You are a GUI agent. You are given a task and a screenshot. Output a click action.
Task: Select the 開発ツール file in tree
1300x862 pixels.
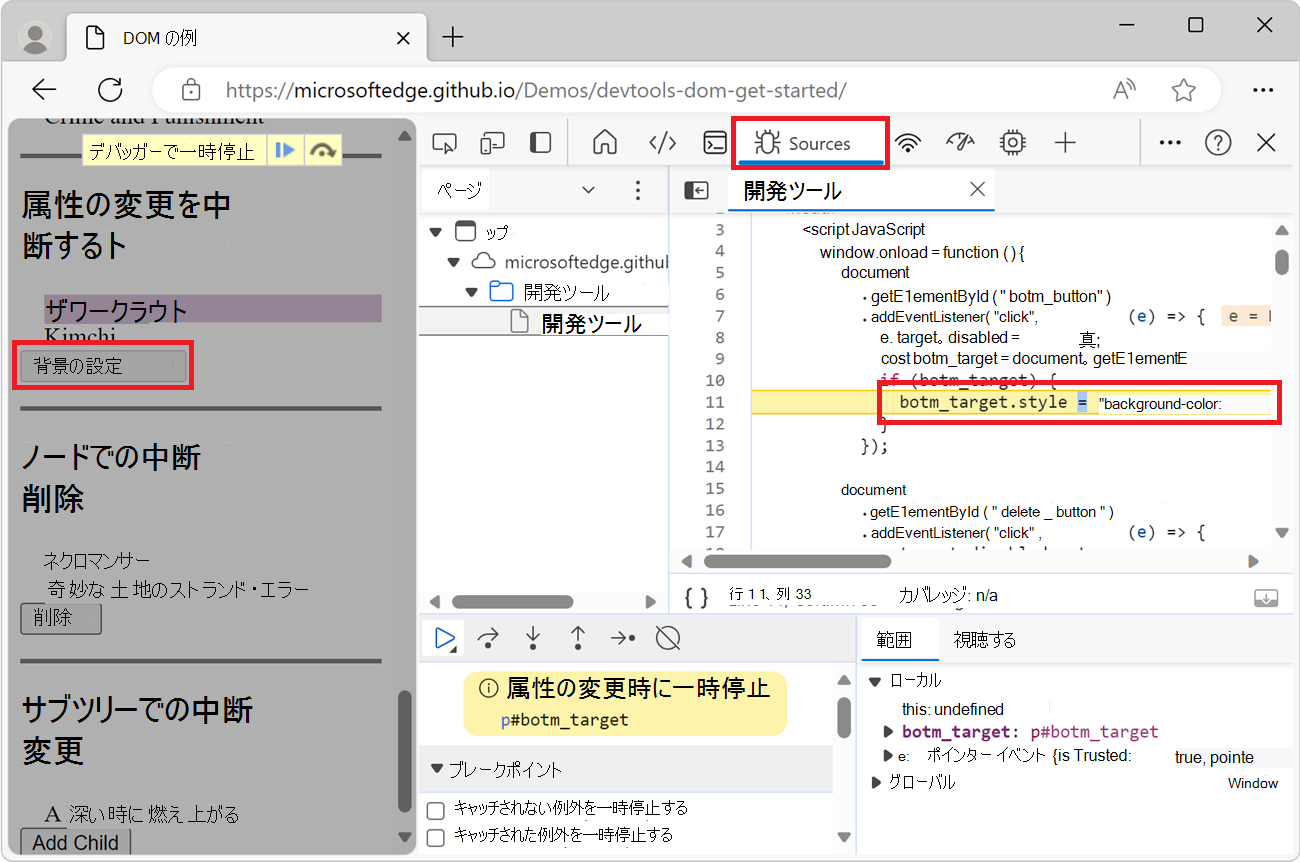(591, 323)
